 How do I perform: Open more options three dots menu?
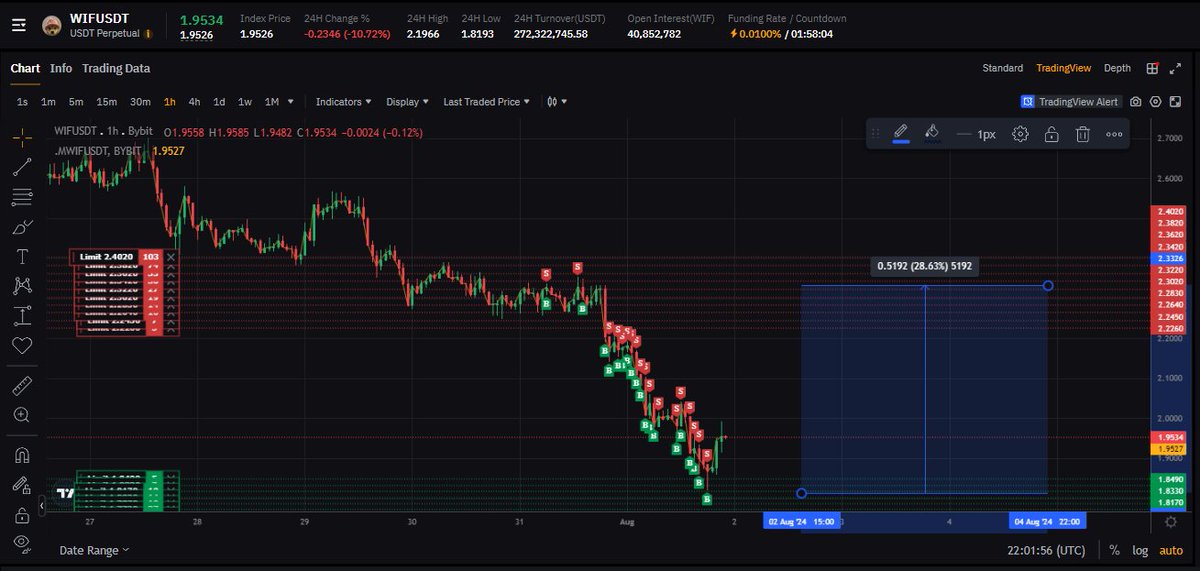coord(1114,134)
